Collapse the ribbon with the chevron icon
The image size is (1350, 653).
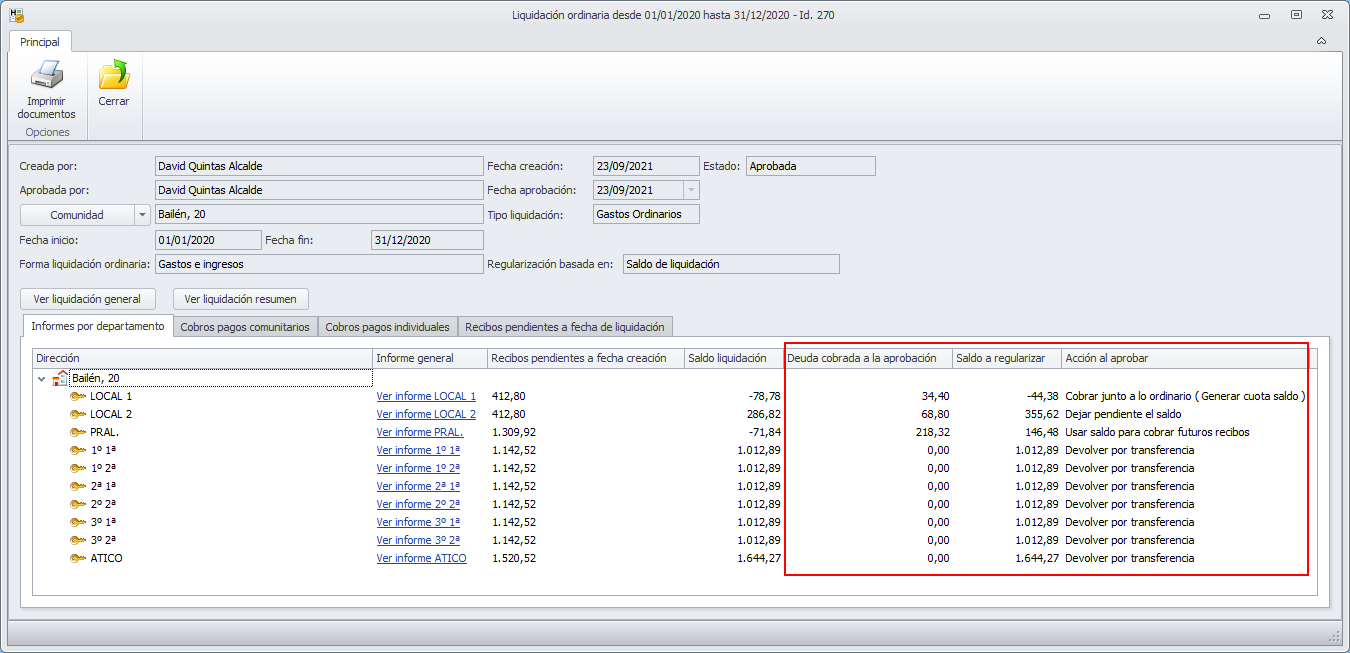1321,41
